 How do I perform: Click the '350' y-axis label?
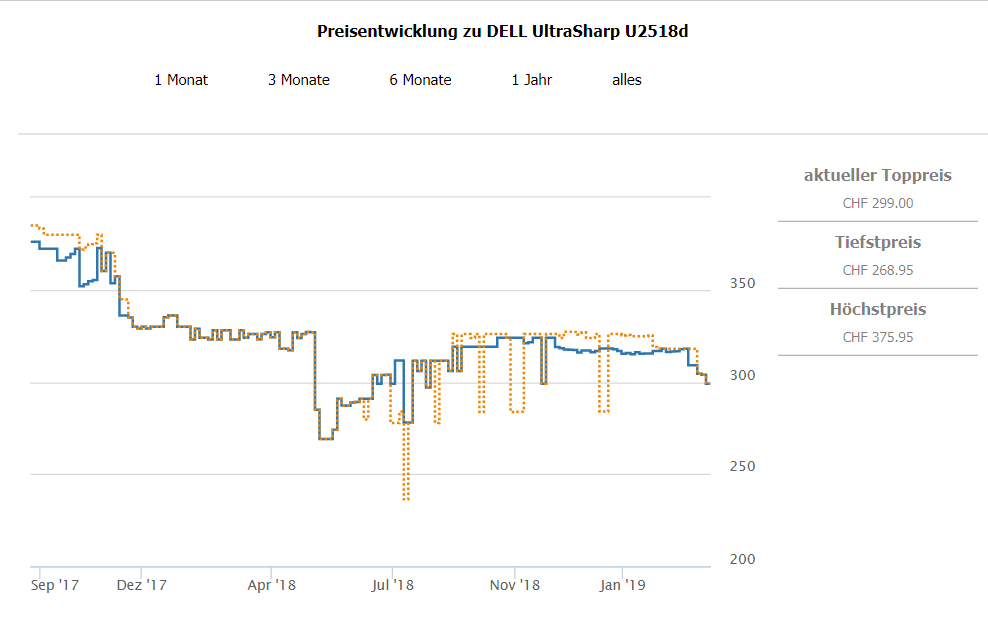point(742,284)
